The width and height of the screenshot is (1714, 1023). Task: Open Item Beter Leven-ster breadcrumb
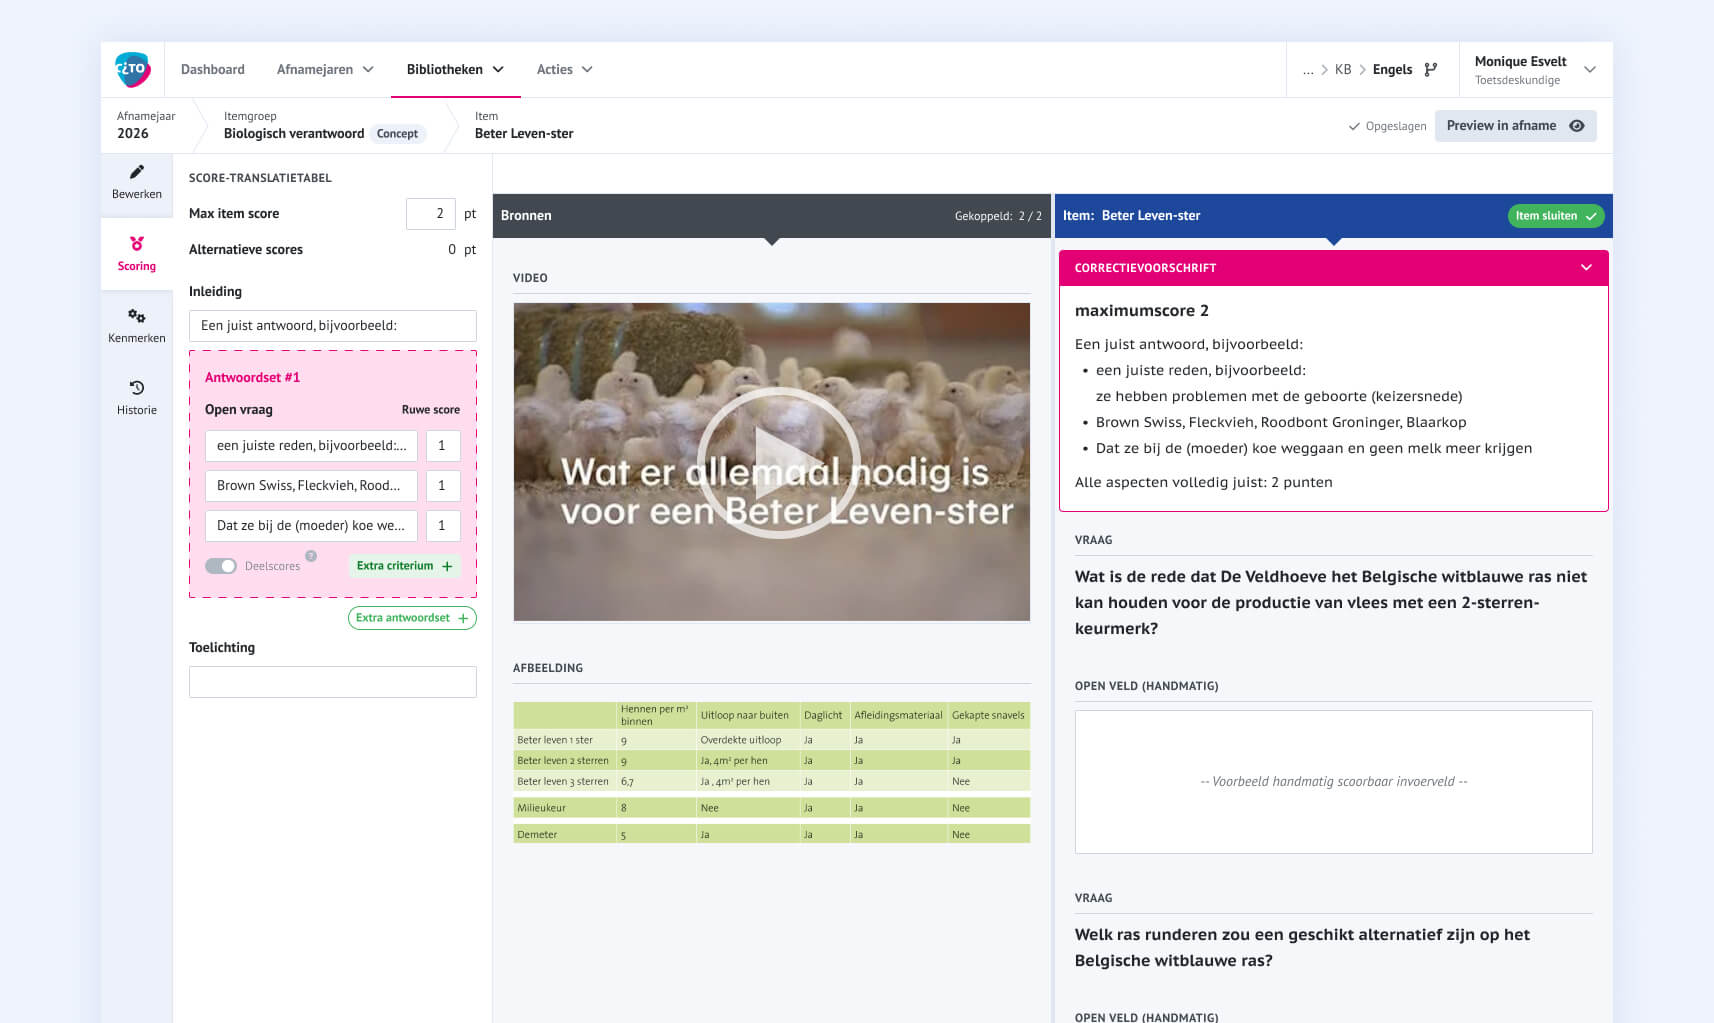(524, 125)
